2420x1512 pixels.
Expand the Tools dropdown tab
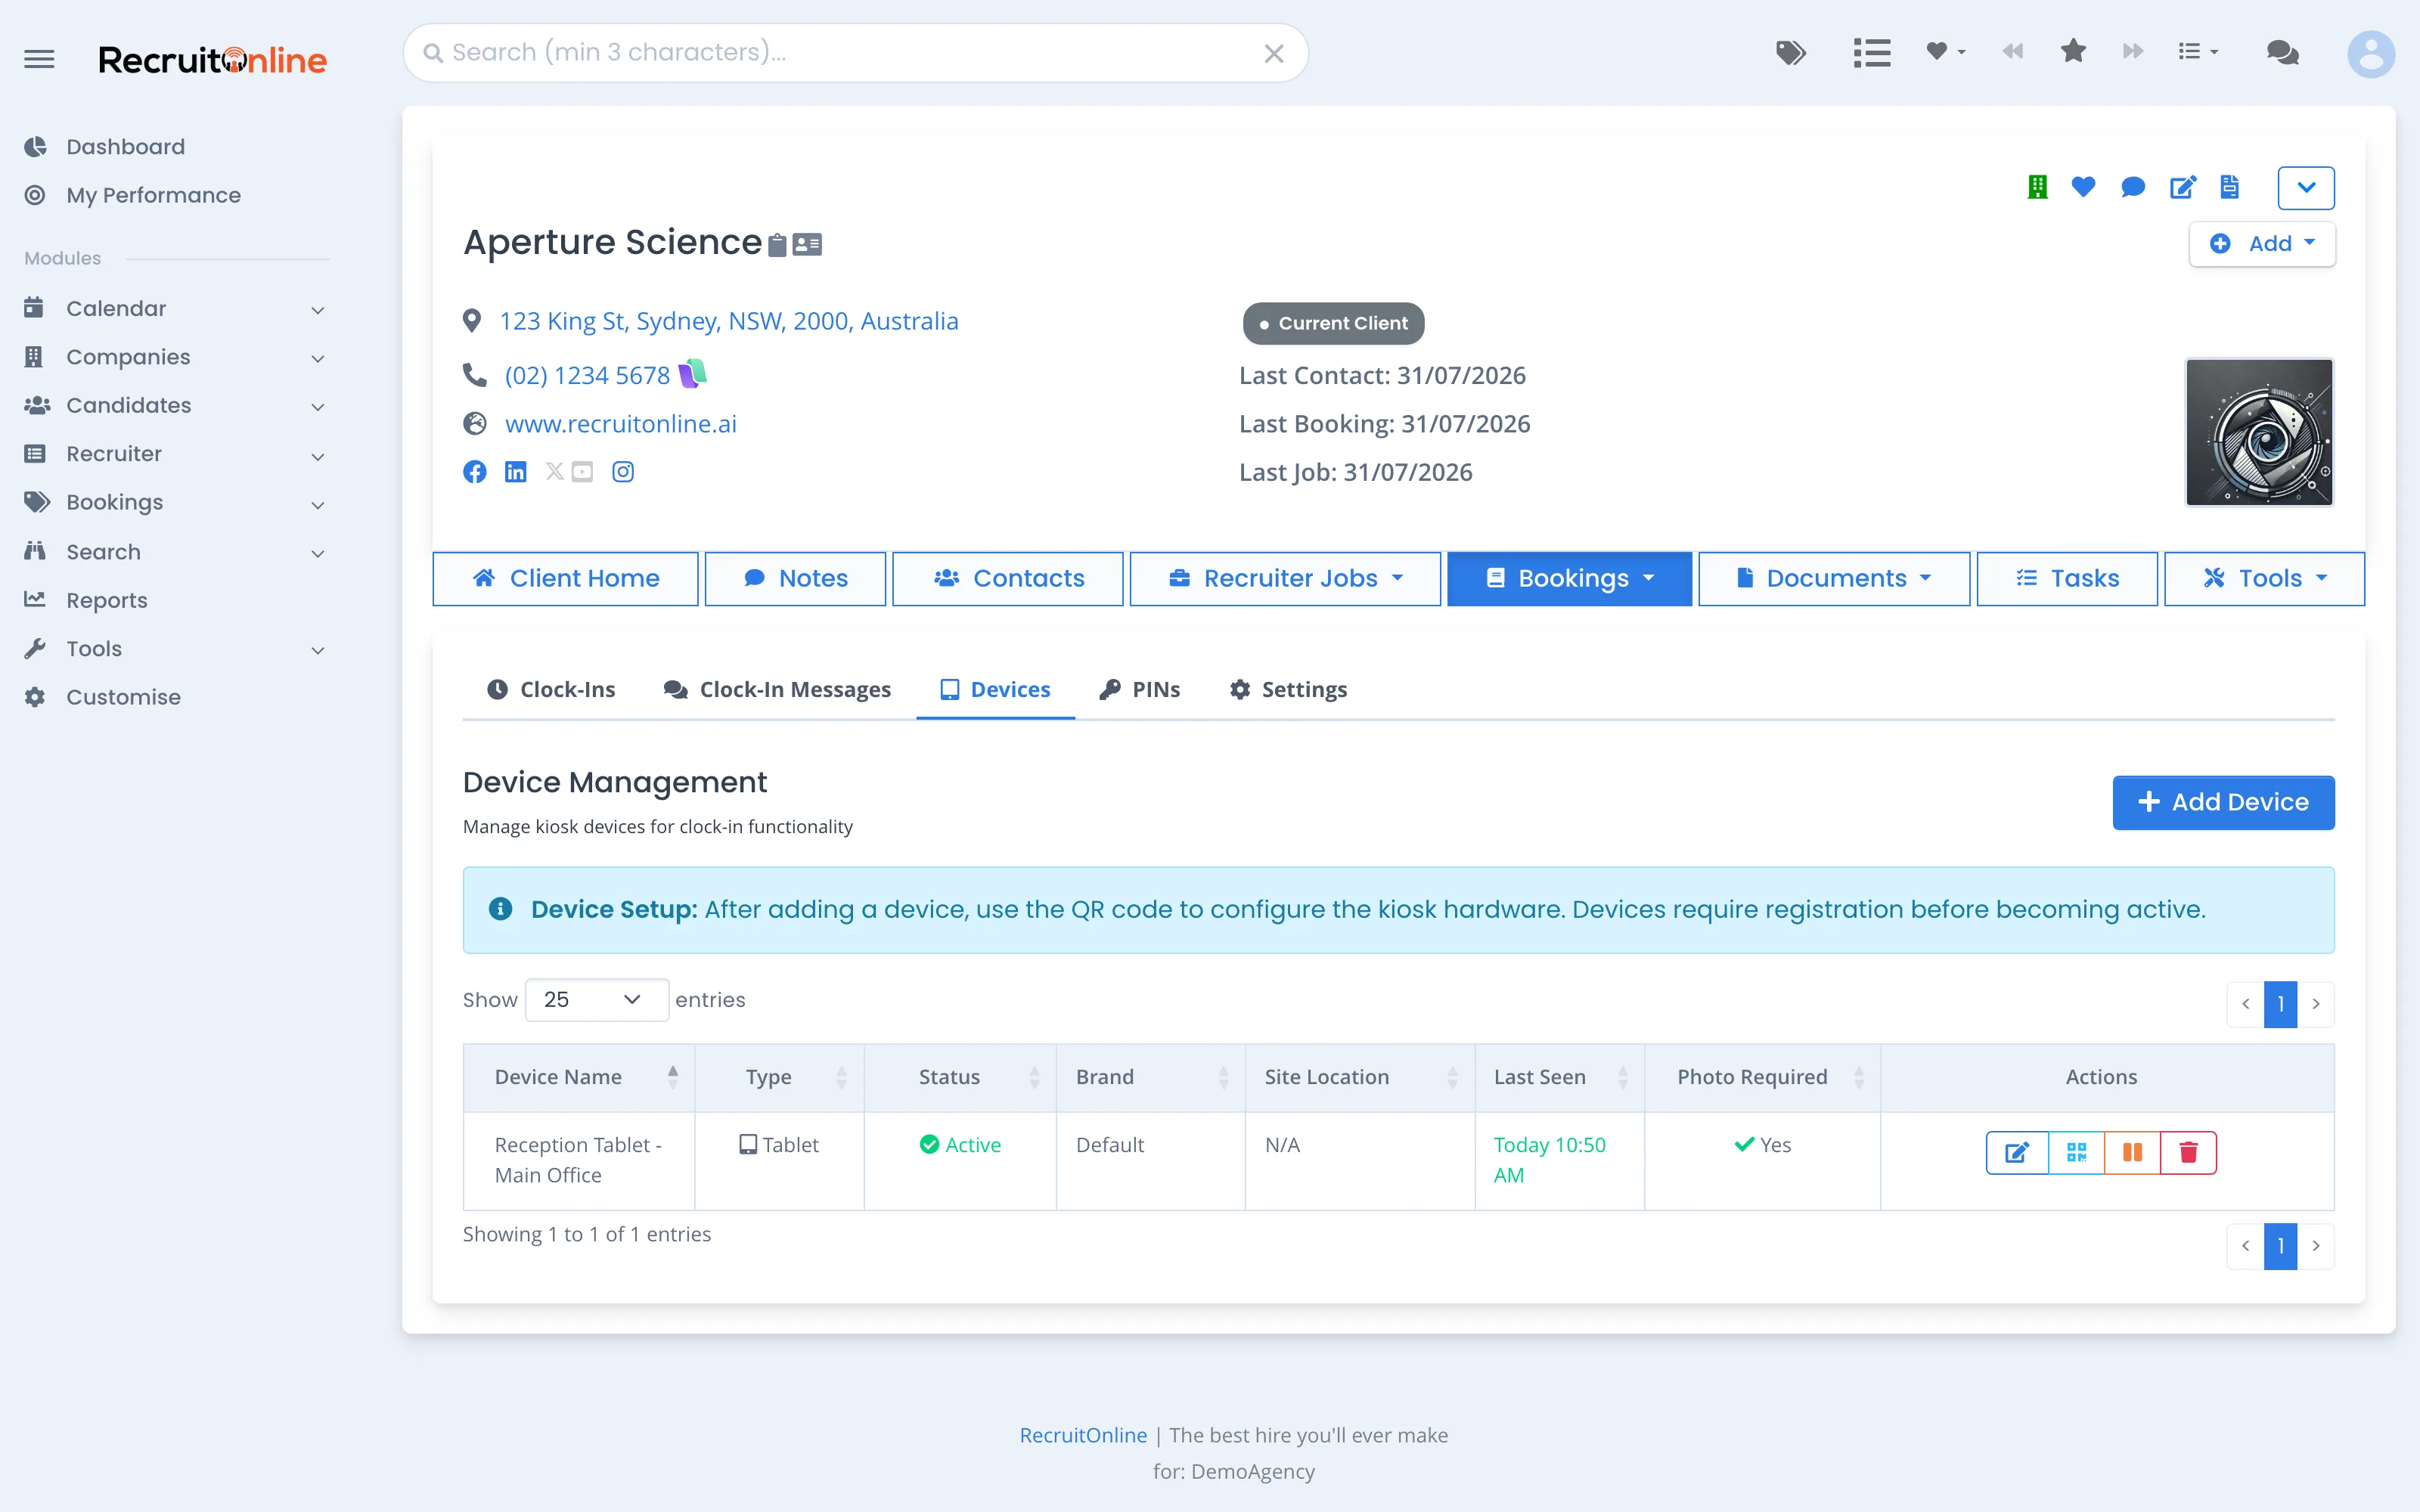coord(2265,579)
